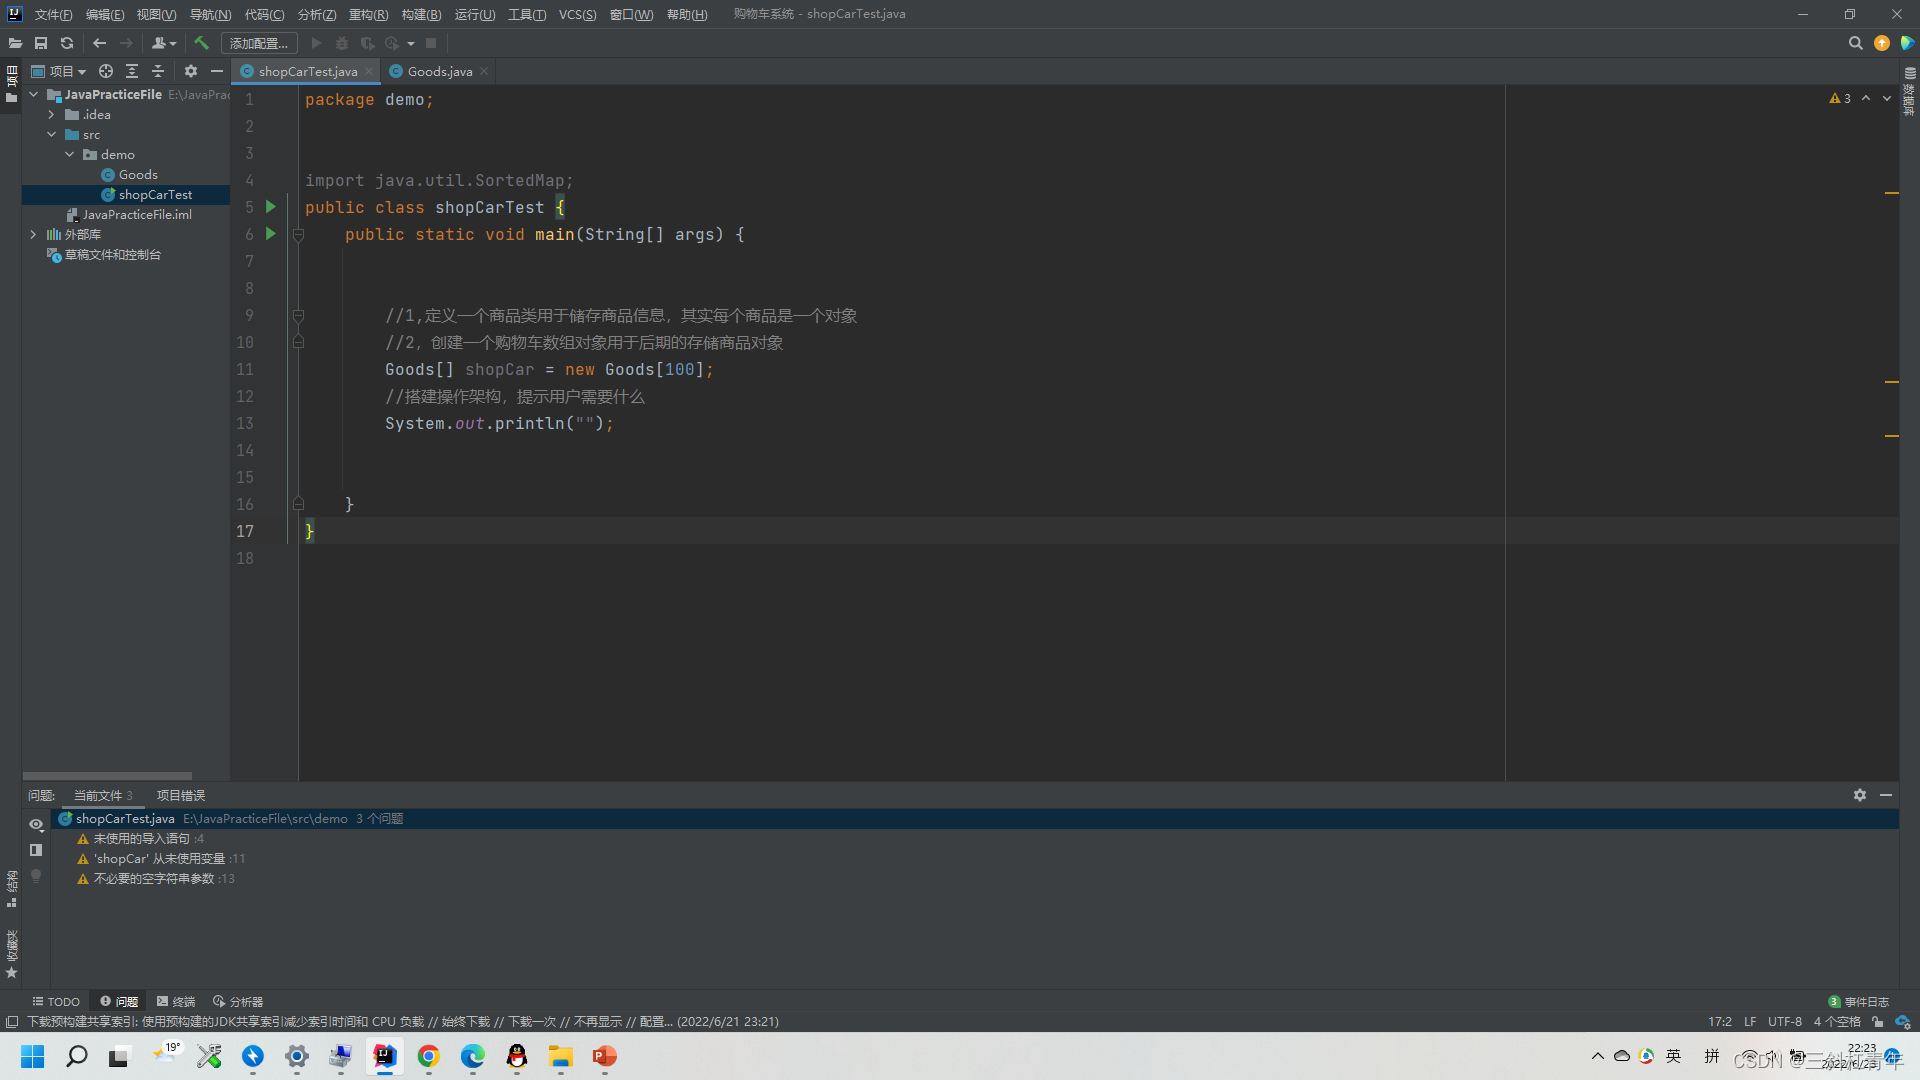The height and width of the screenshot is (1080, 1920).
Task: Reload all from disk using the sync icon
Action: [67, 43]
